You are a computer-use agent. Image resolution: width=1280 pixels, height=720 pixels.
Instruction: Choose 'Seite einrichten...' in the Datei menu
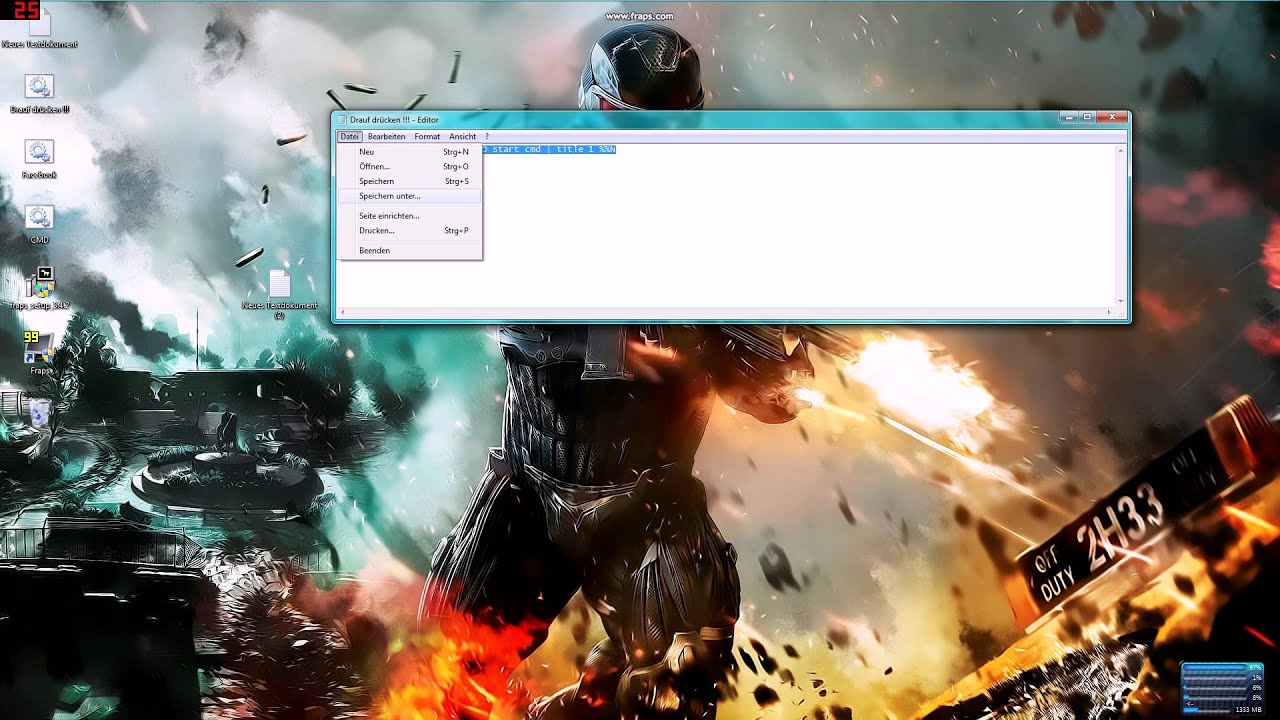pyautogui.click(x=410, y=216)
